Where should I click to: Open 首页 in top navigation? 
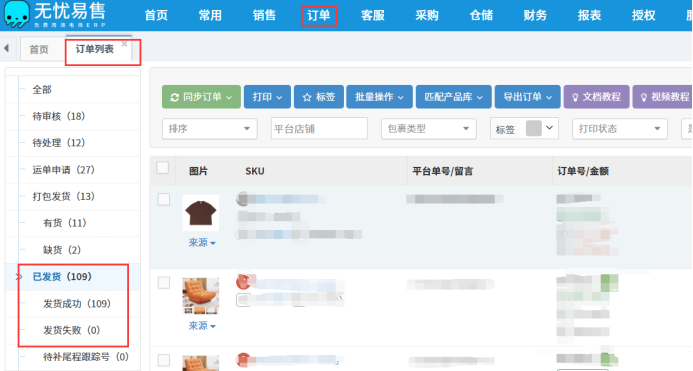tap(156, 15)
